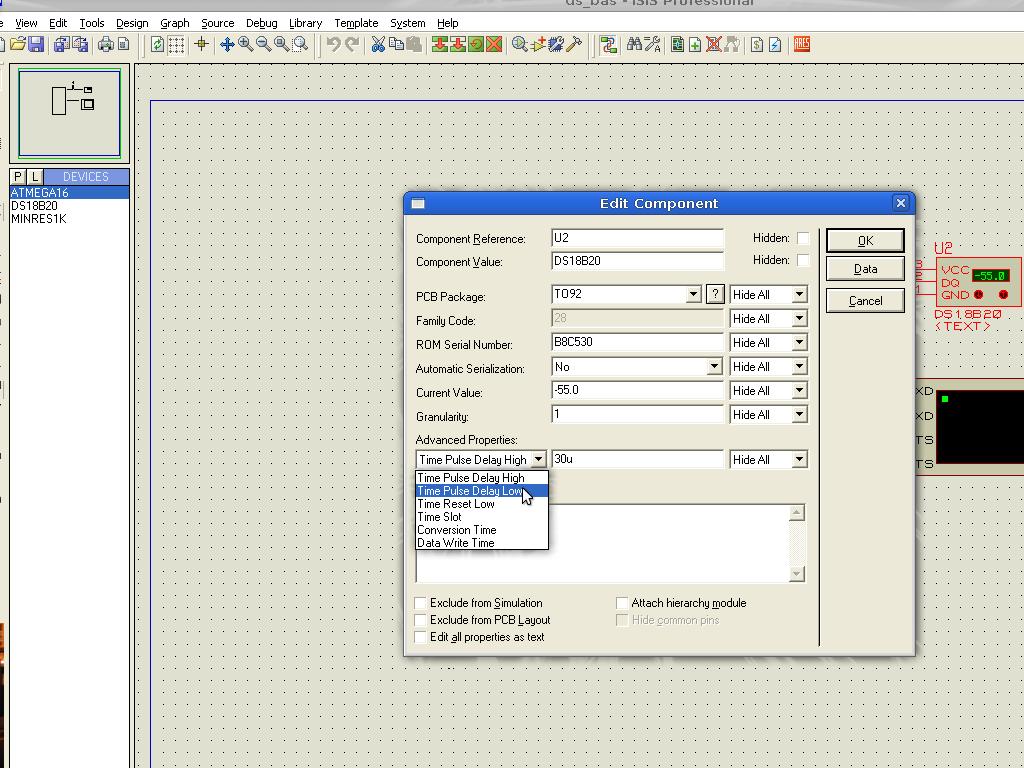The height and width of the screenshot is (768, 1024).
Task: Click the Cut scissors icon
Action: pyautogui.click(x=378, y=44)
